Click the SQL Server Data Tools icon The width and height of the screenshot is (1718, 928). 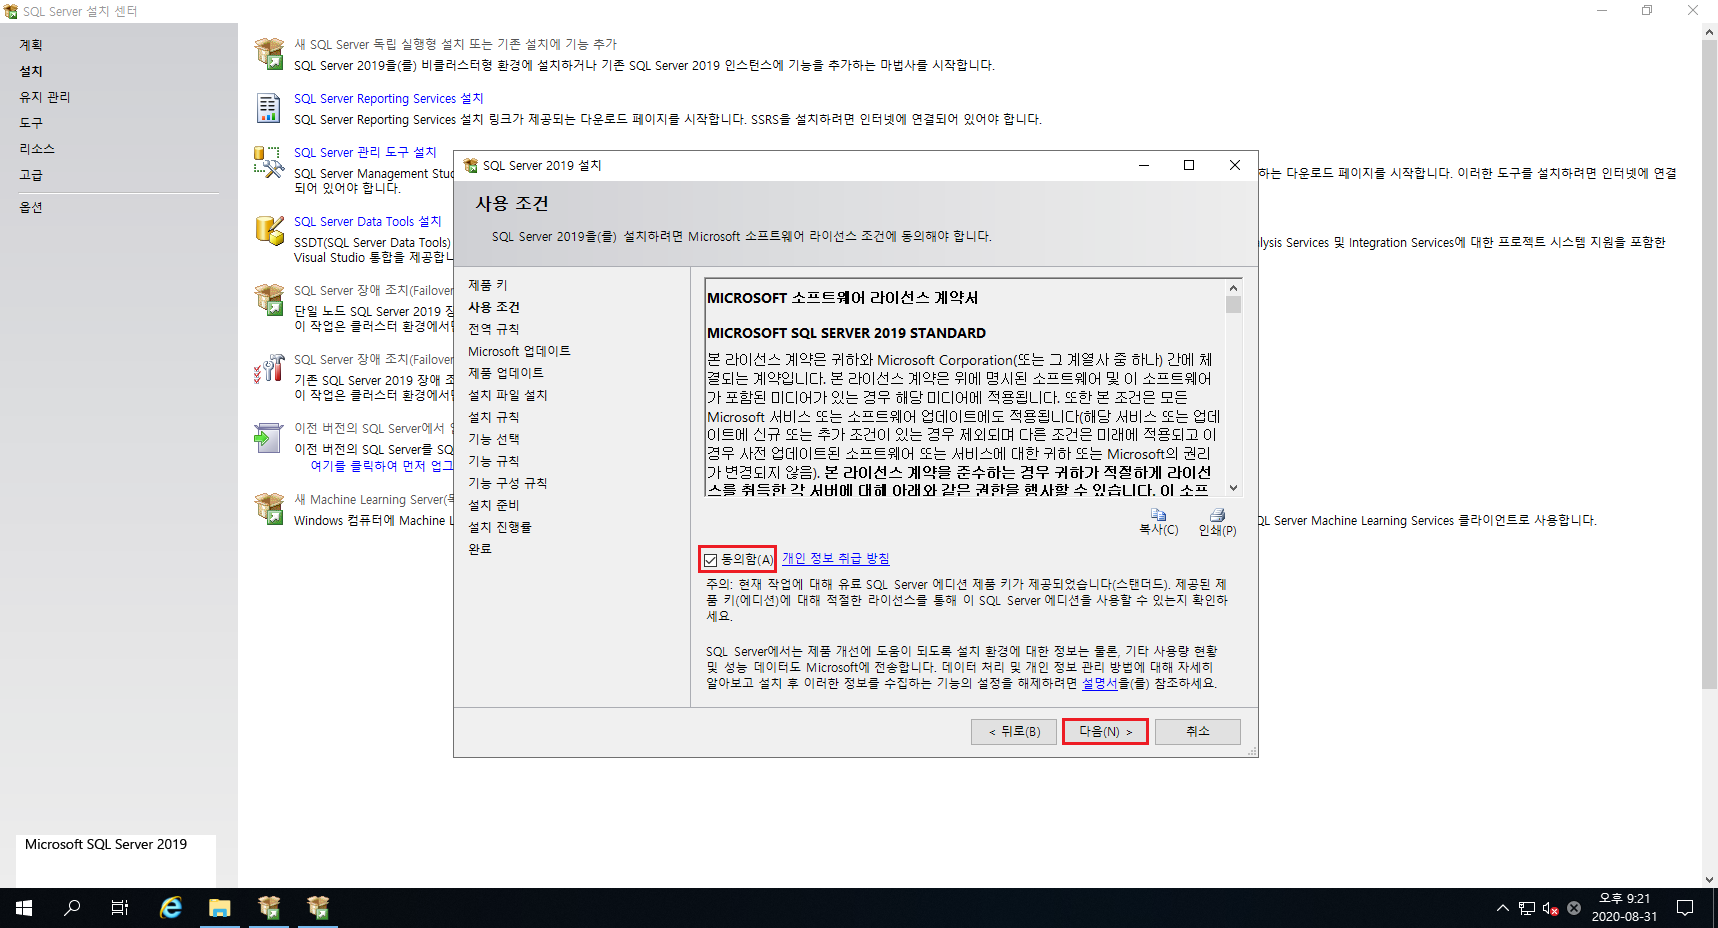pos(269,231)
